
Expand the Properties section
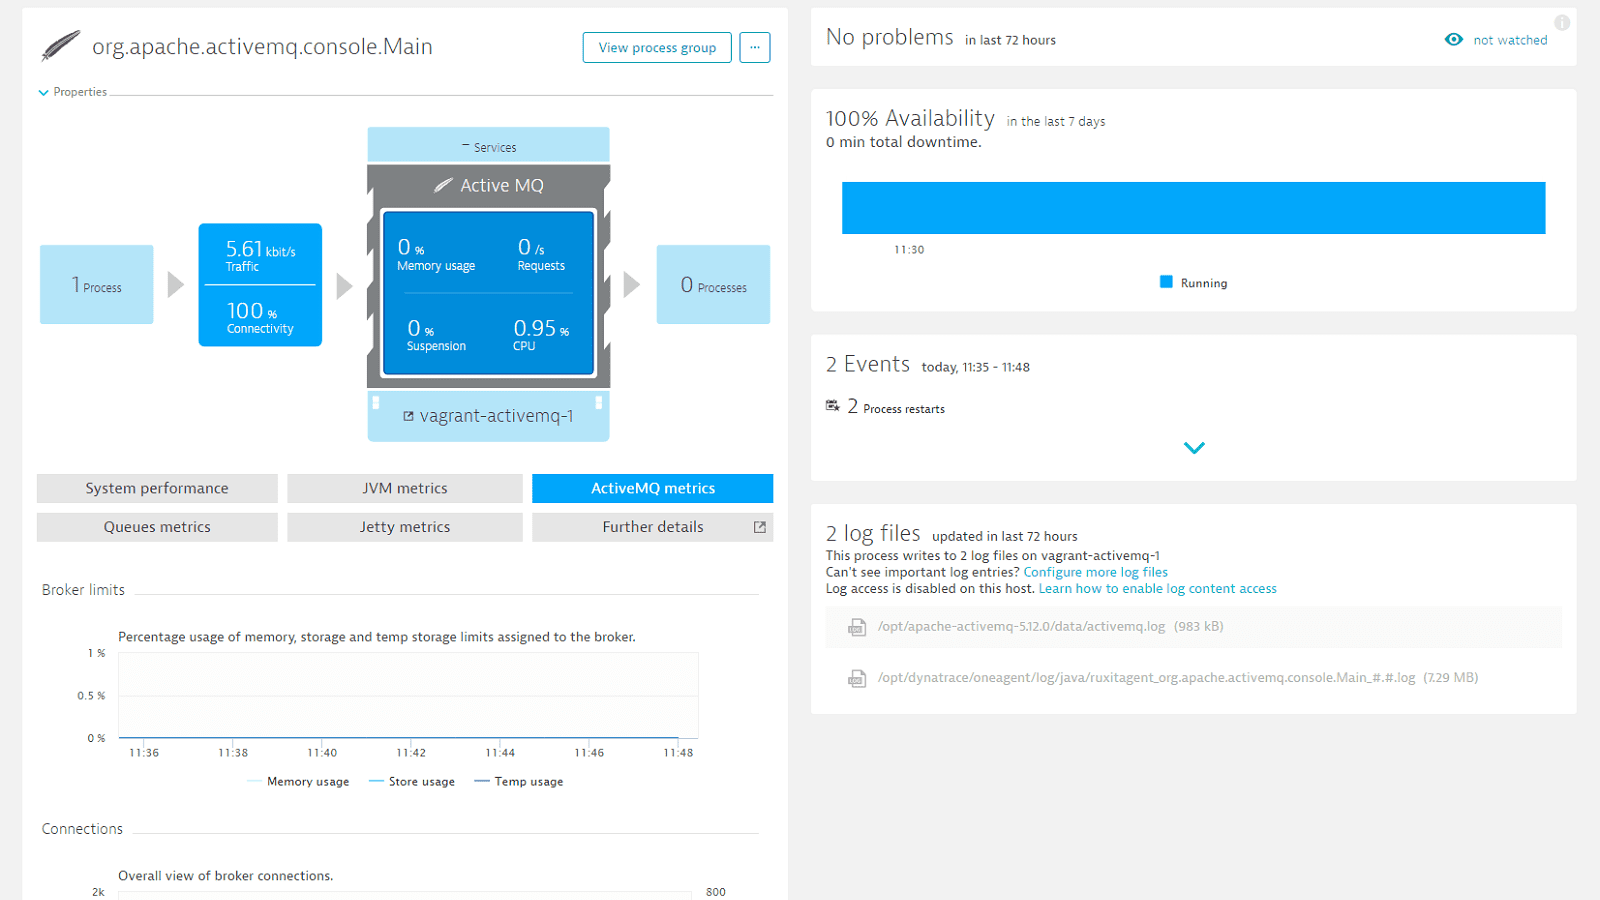[72, 92]
